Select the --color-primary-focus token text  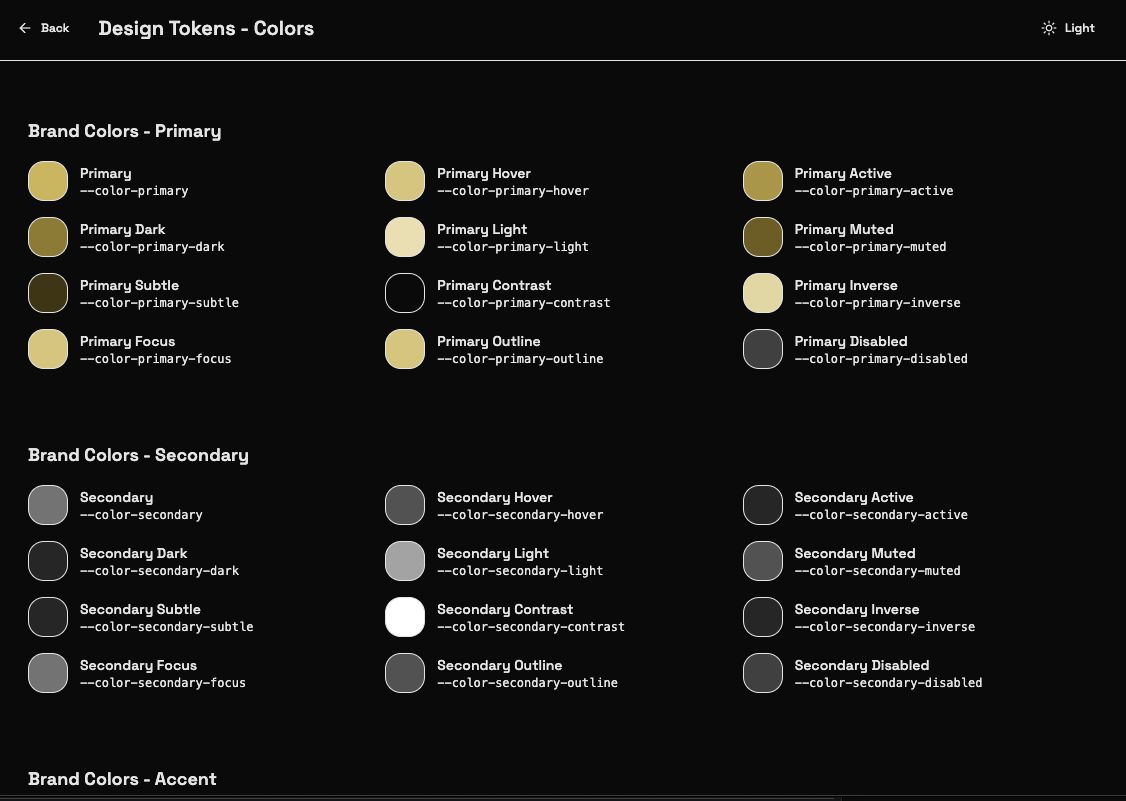(x=155, y=358)
